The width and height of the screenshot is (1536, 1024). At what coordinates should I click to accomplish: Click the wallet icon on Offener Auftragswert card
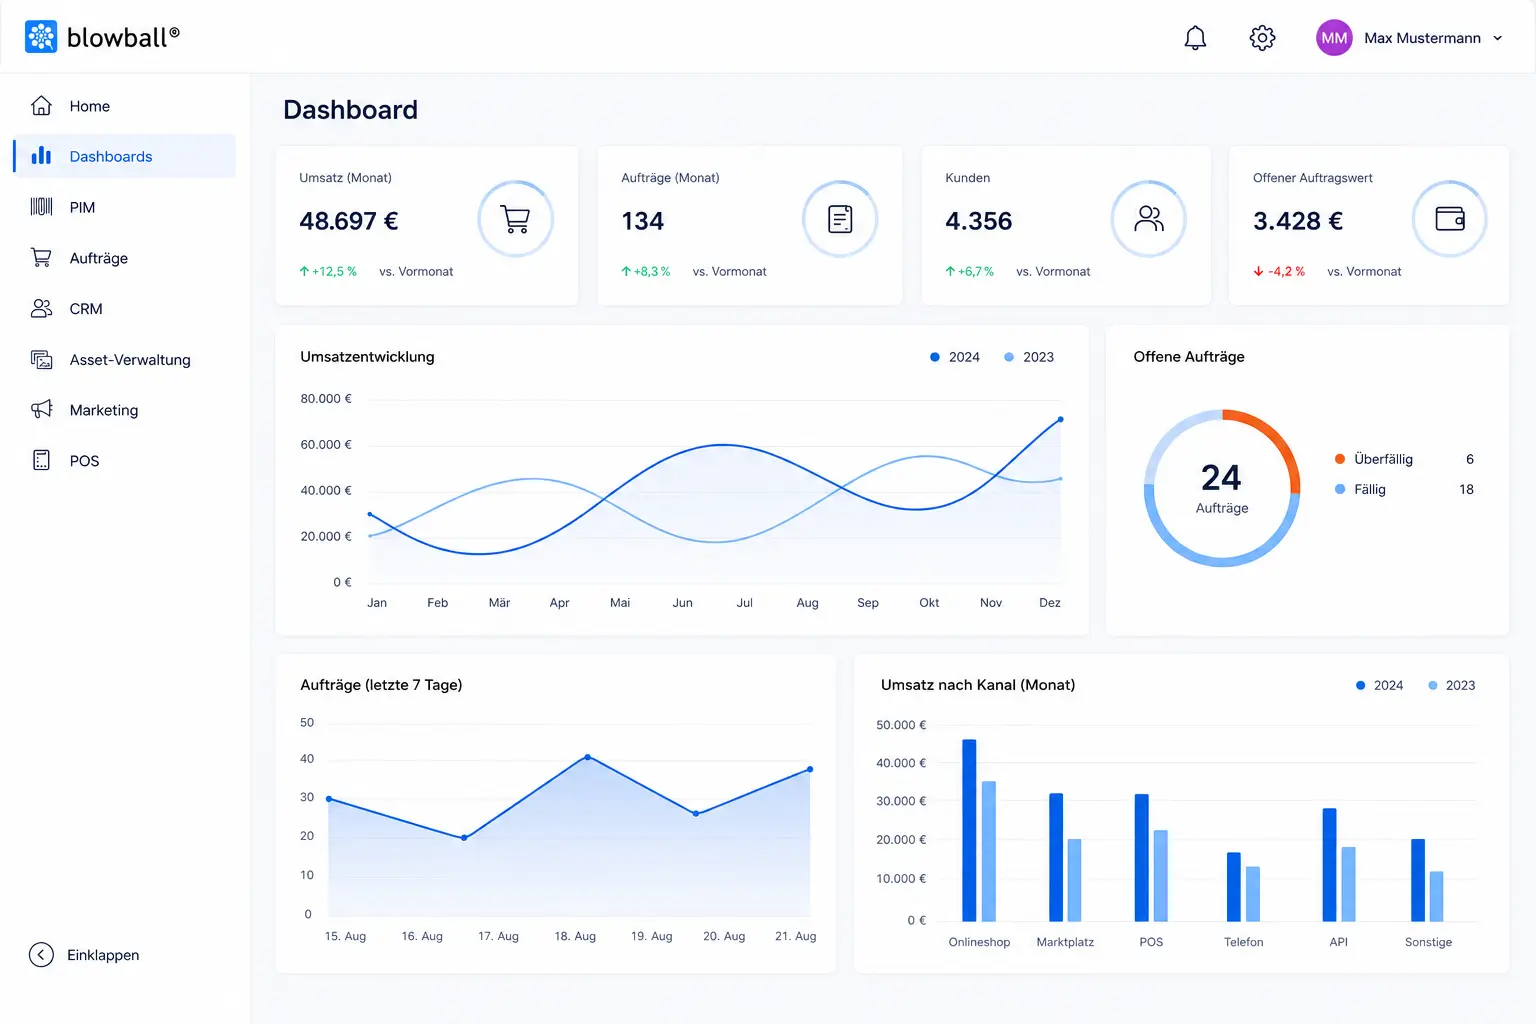click(1450, 219)
